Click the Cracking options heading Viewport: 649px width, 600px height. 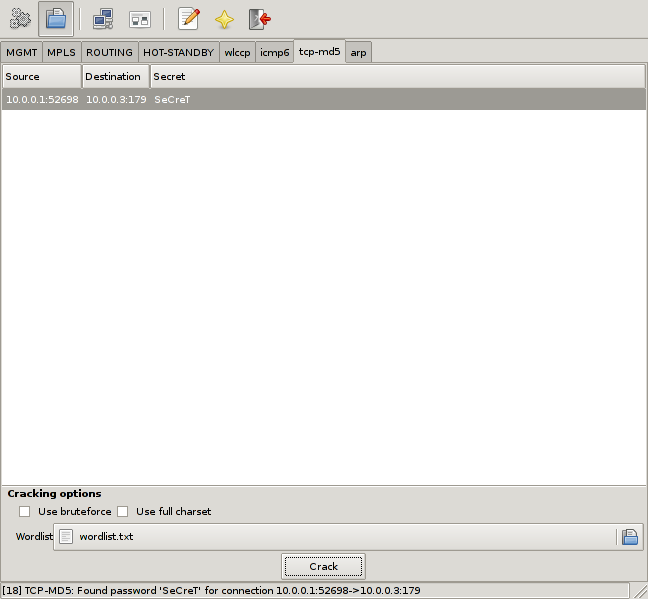[54, 494]
